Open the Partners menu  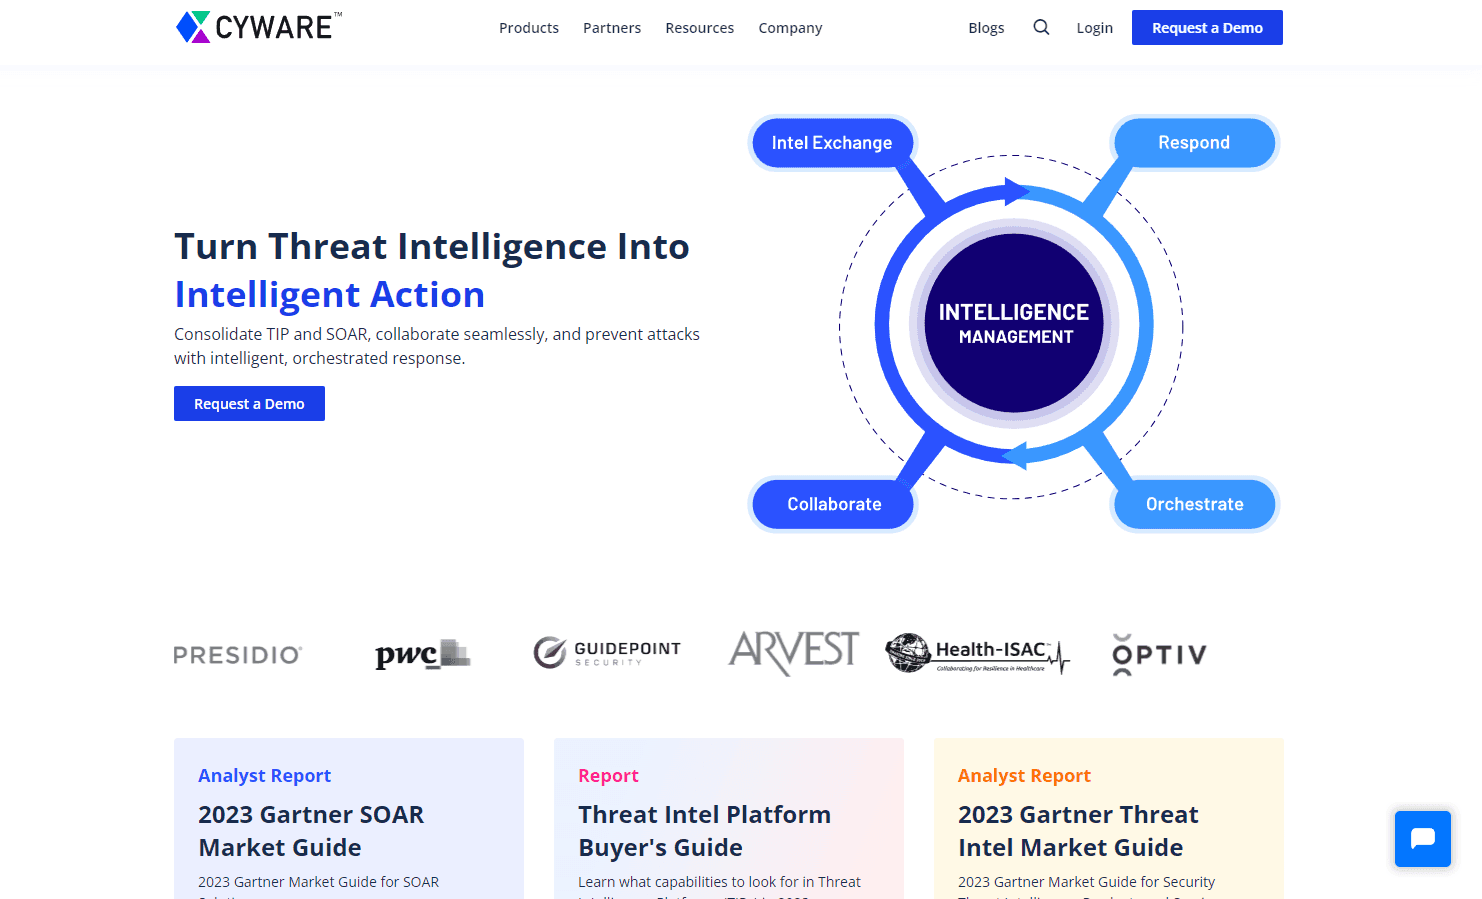[612, 28]
